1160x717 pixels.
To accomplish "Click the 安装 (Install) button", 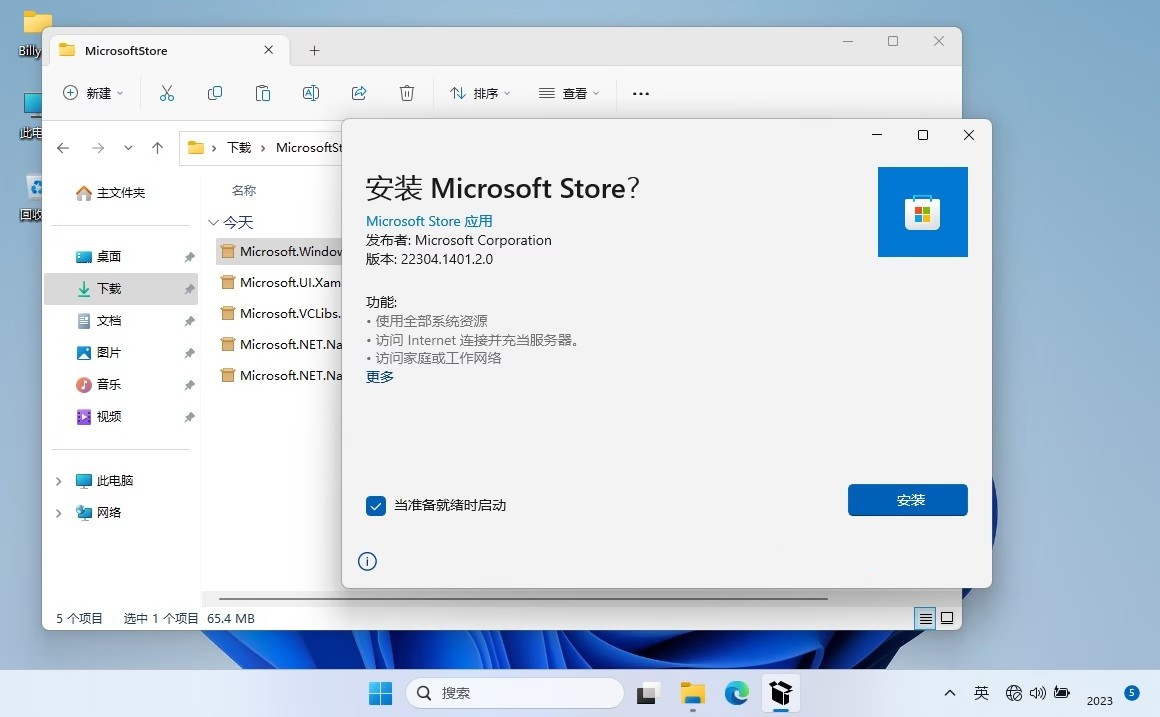I will coord(907,500).
